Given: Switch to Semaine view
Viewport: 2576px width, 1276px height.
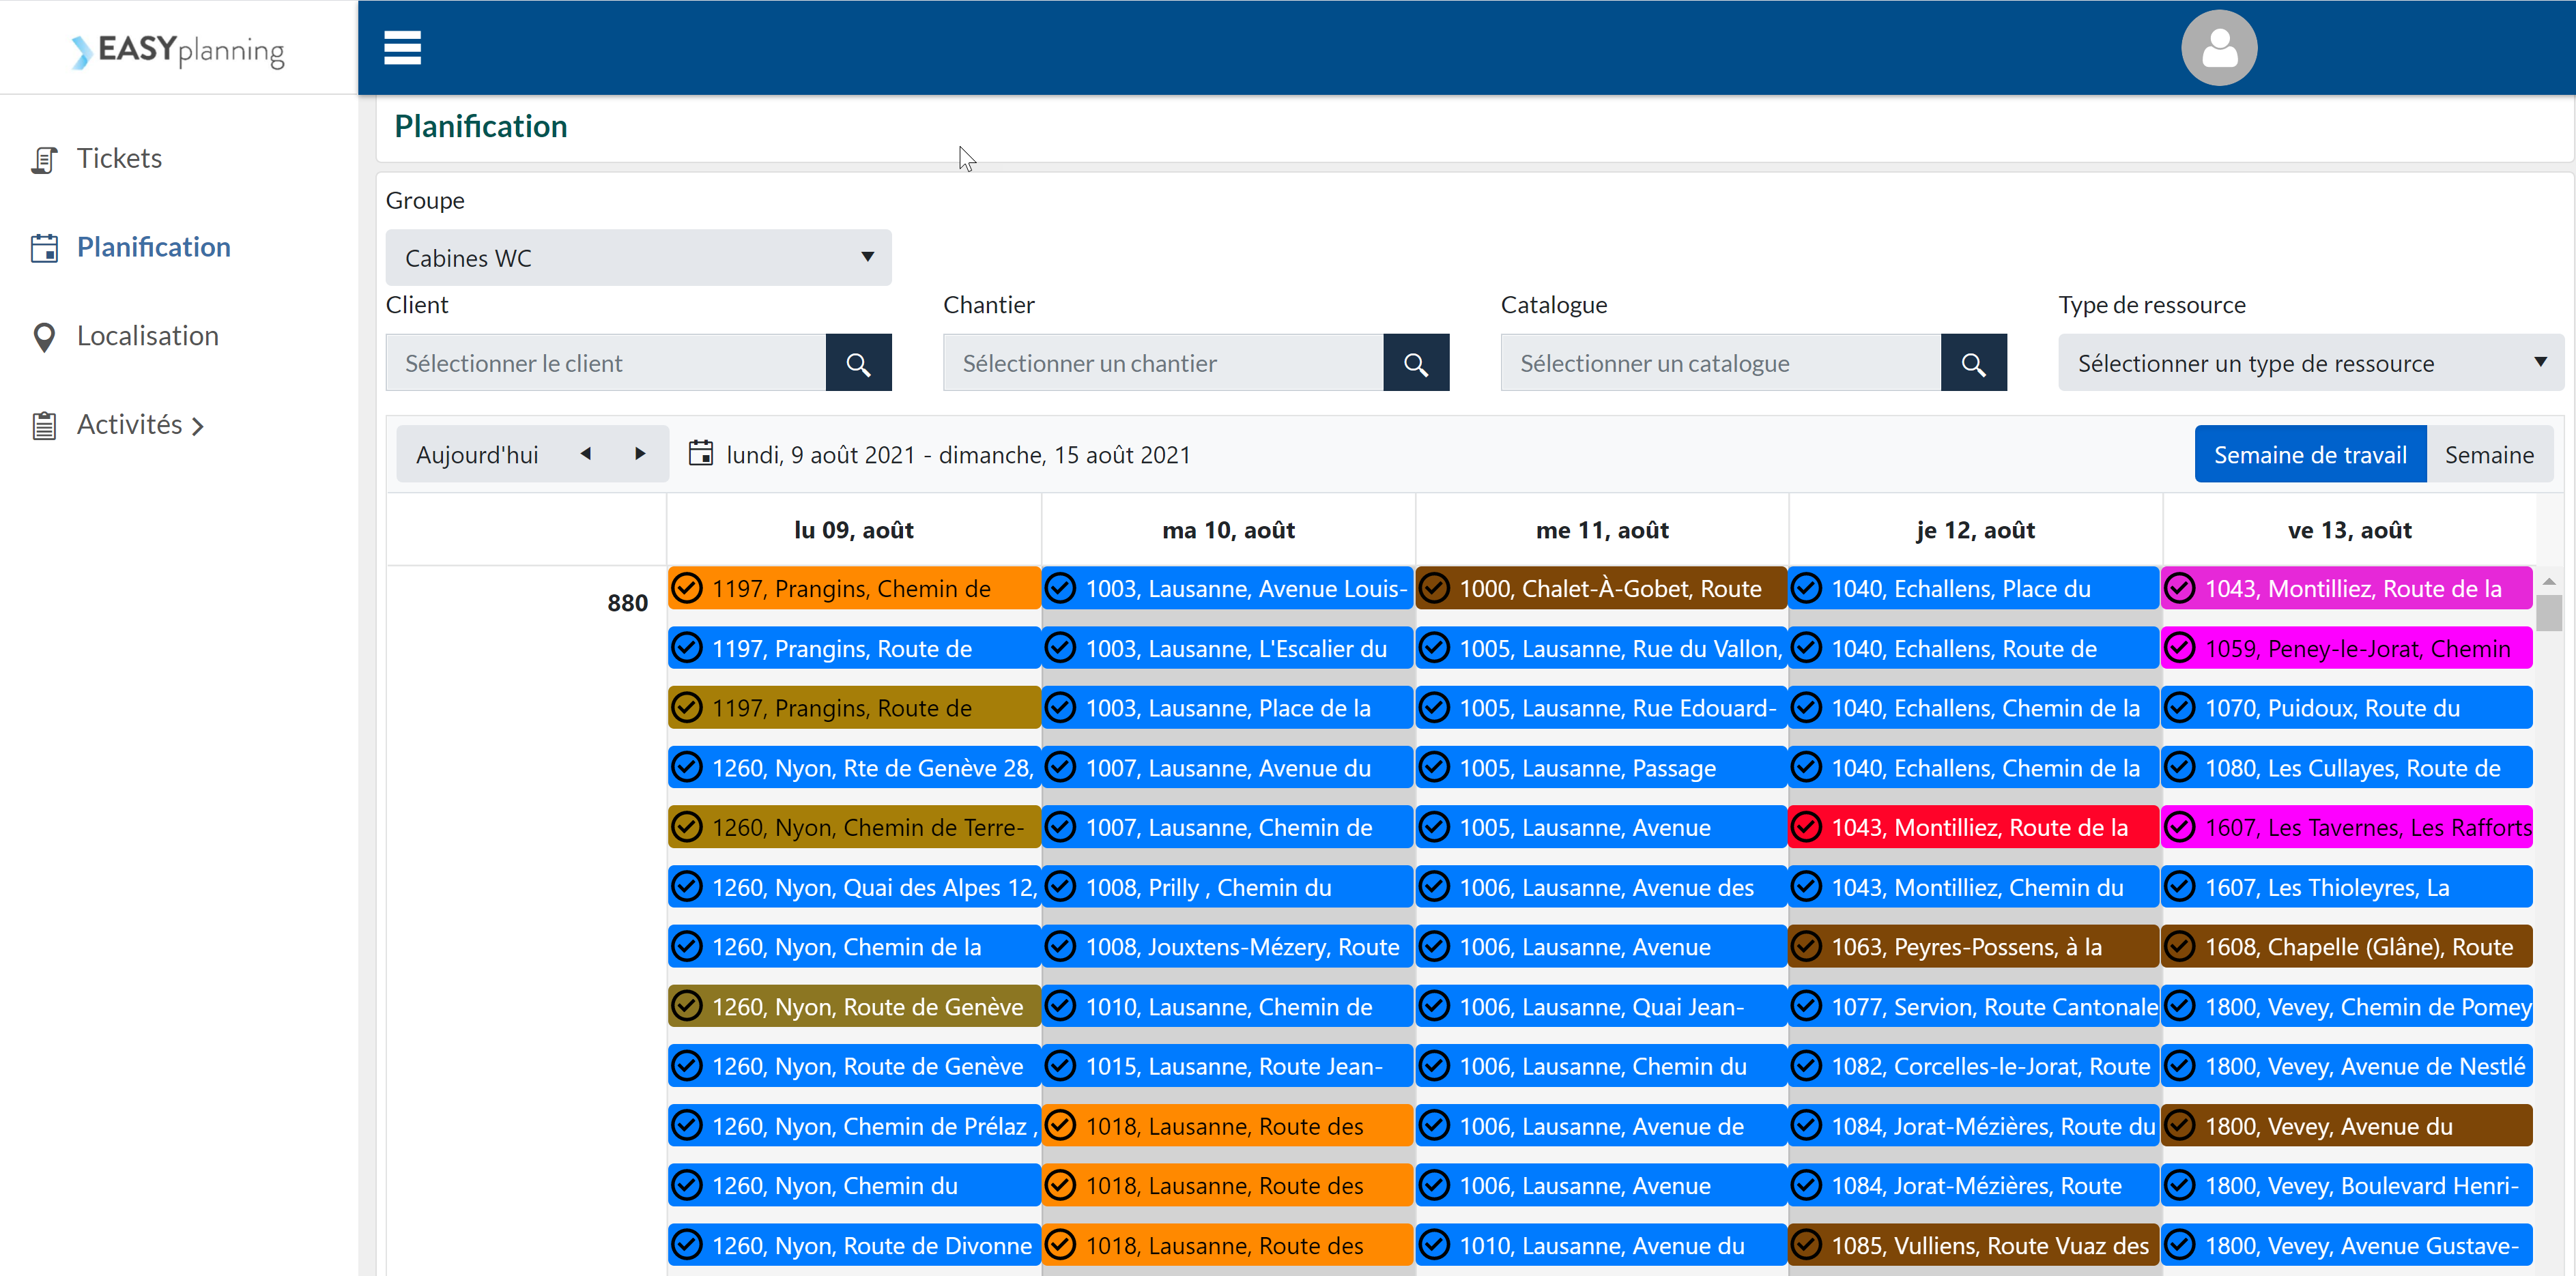Looking at the screenshot, I should (x=2489, y=454).
